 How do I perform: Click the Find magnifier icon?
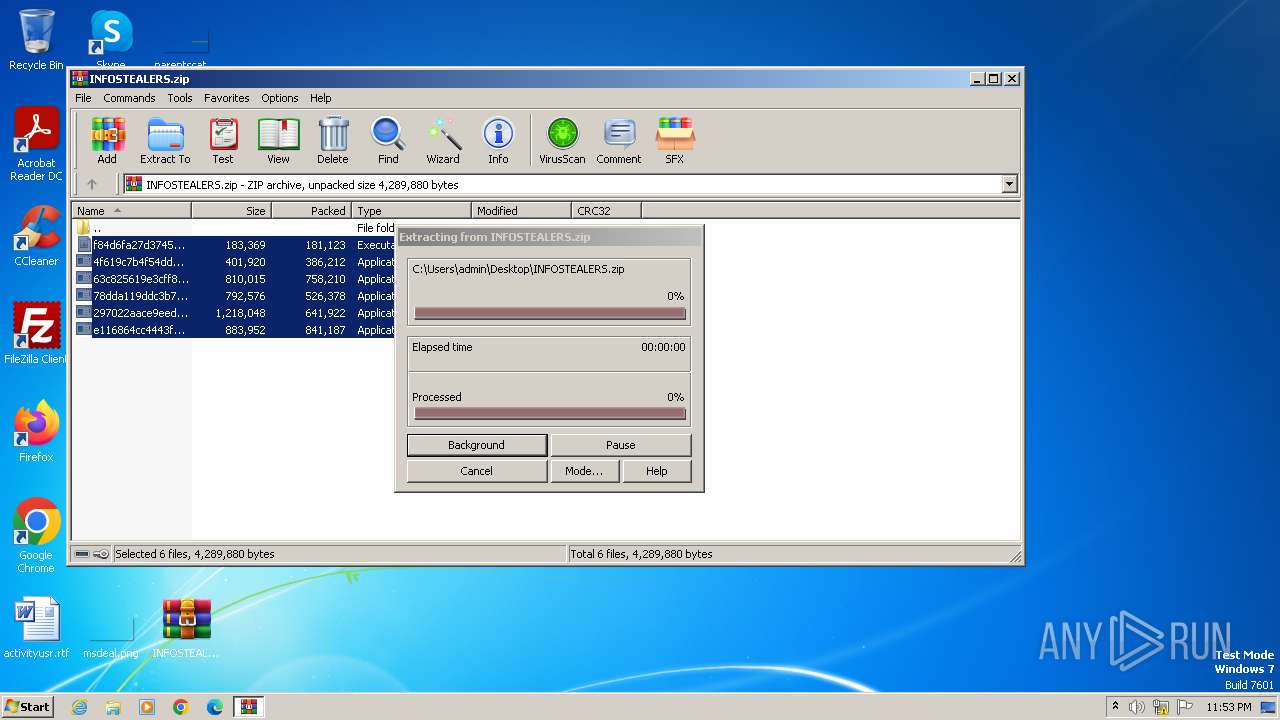point(388,140)
